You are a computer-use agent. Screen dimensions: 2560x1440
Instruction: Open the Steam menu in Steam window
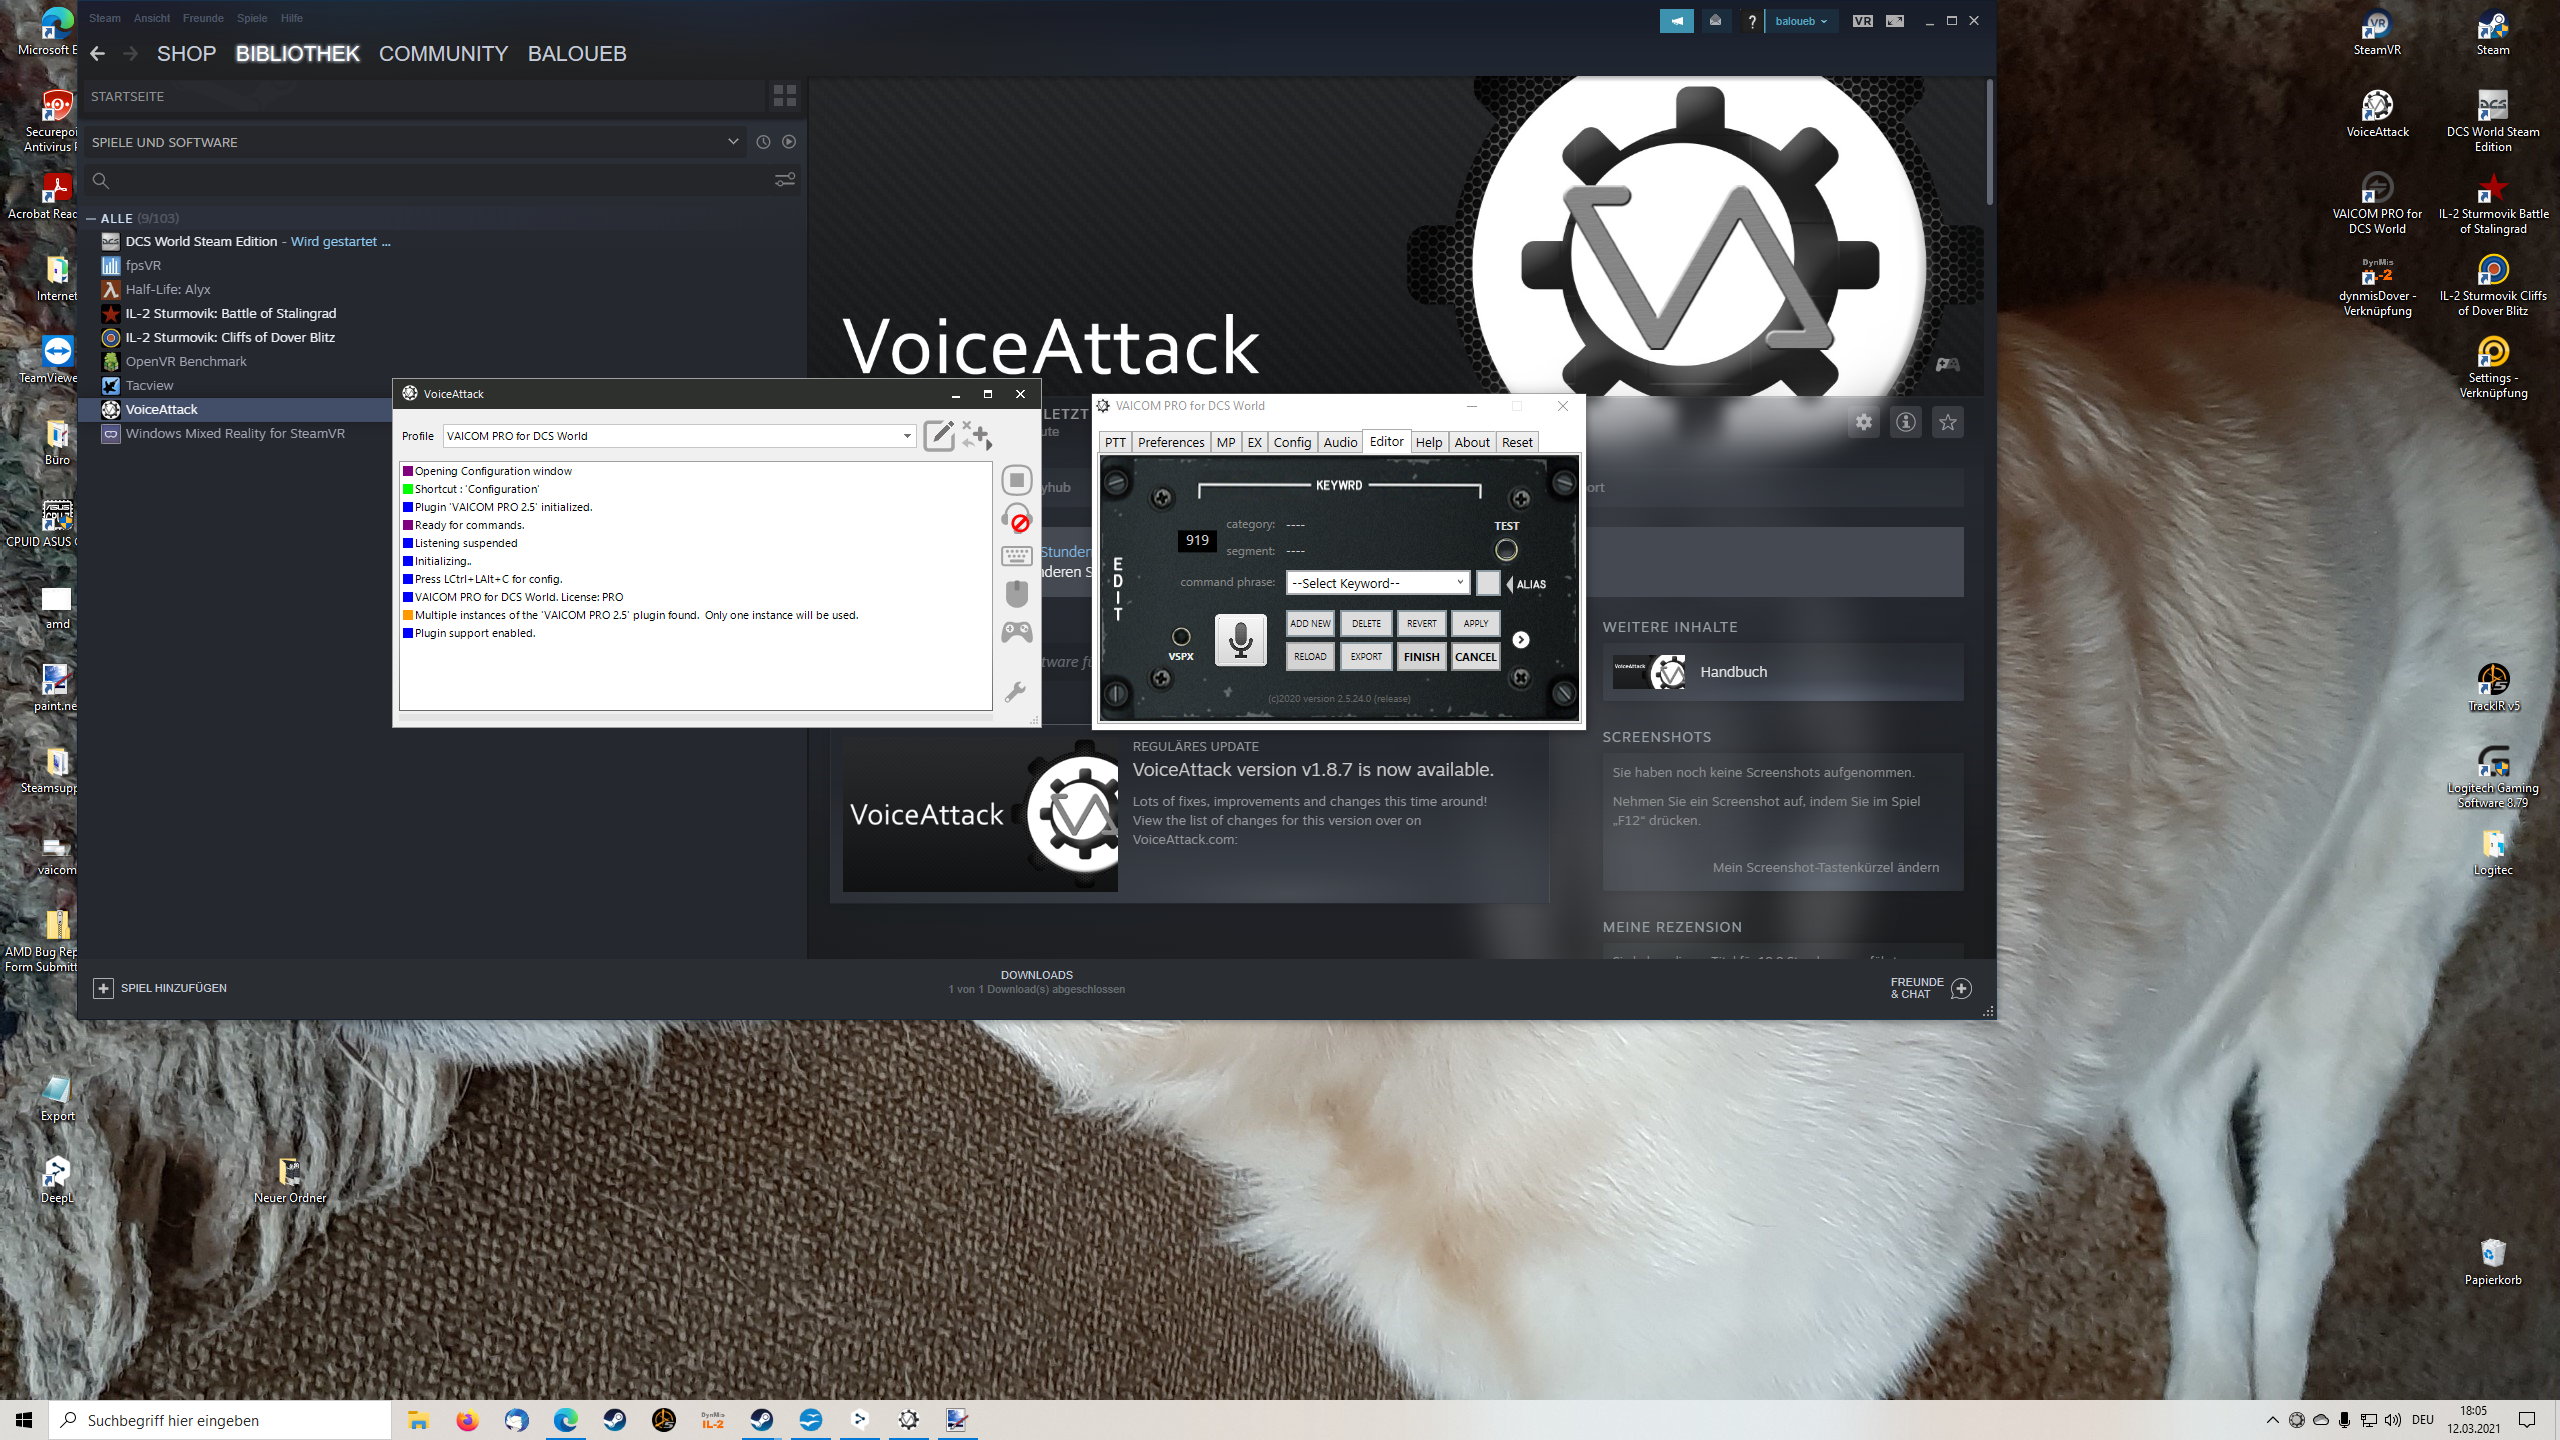(105, 18)
